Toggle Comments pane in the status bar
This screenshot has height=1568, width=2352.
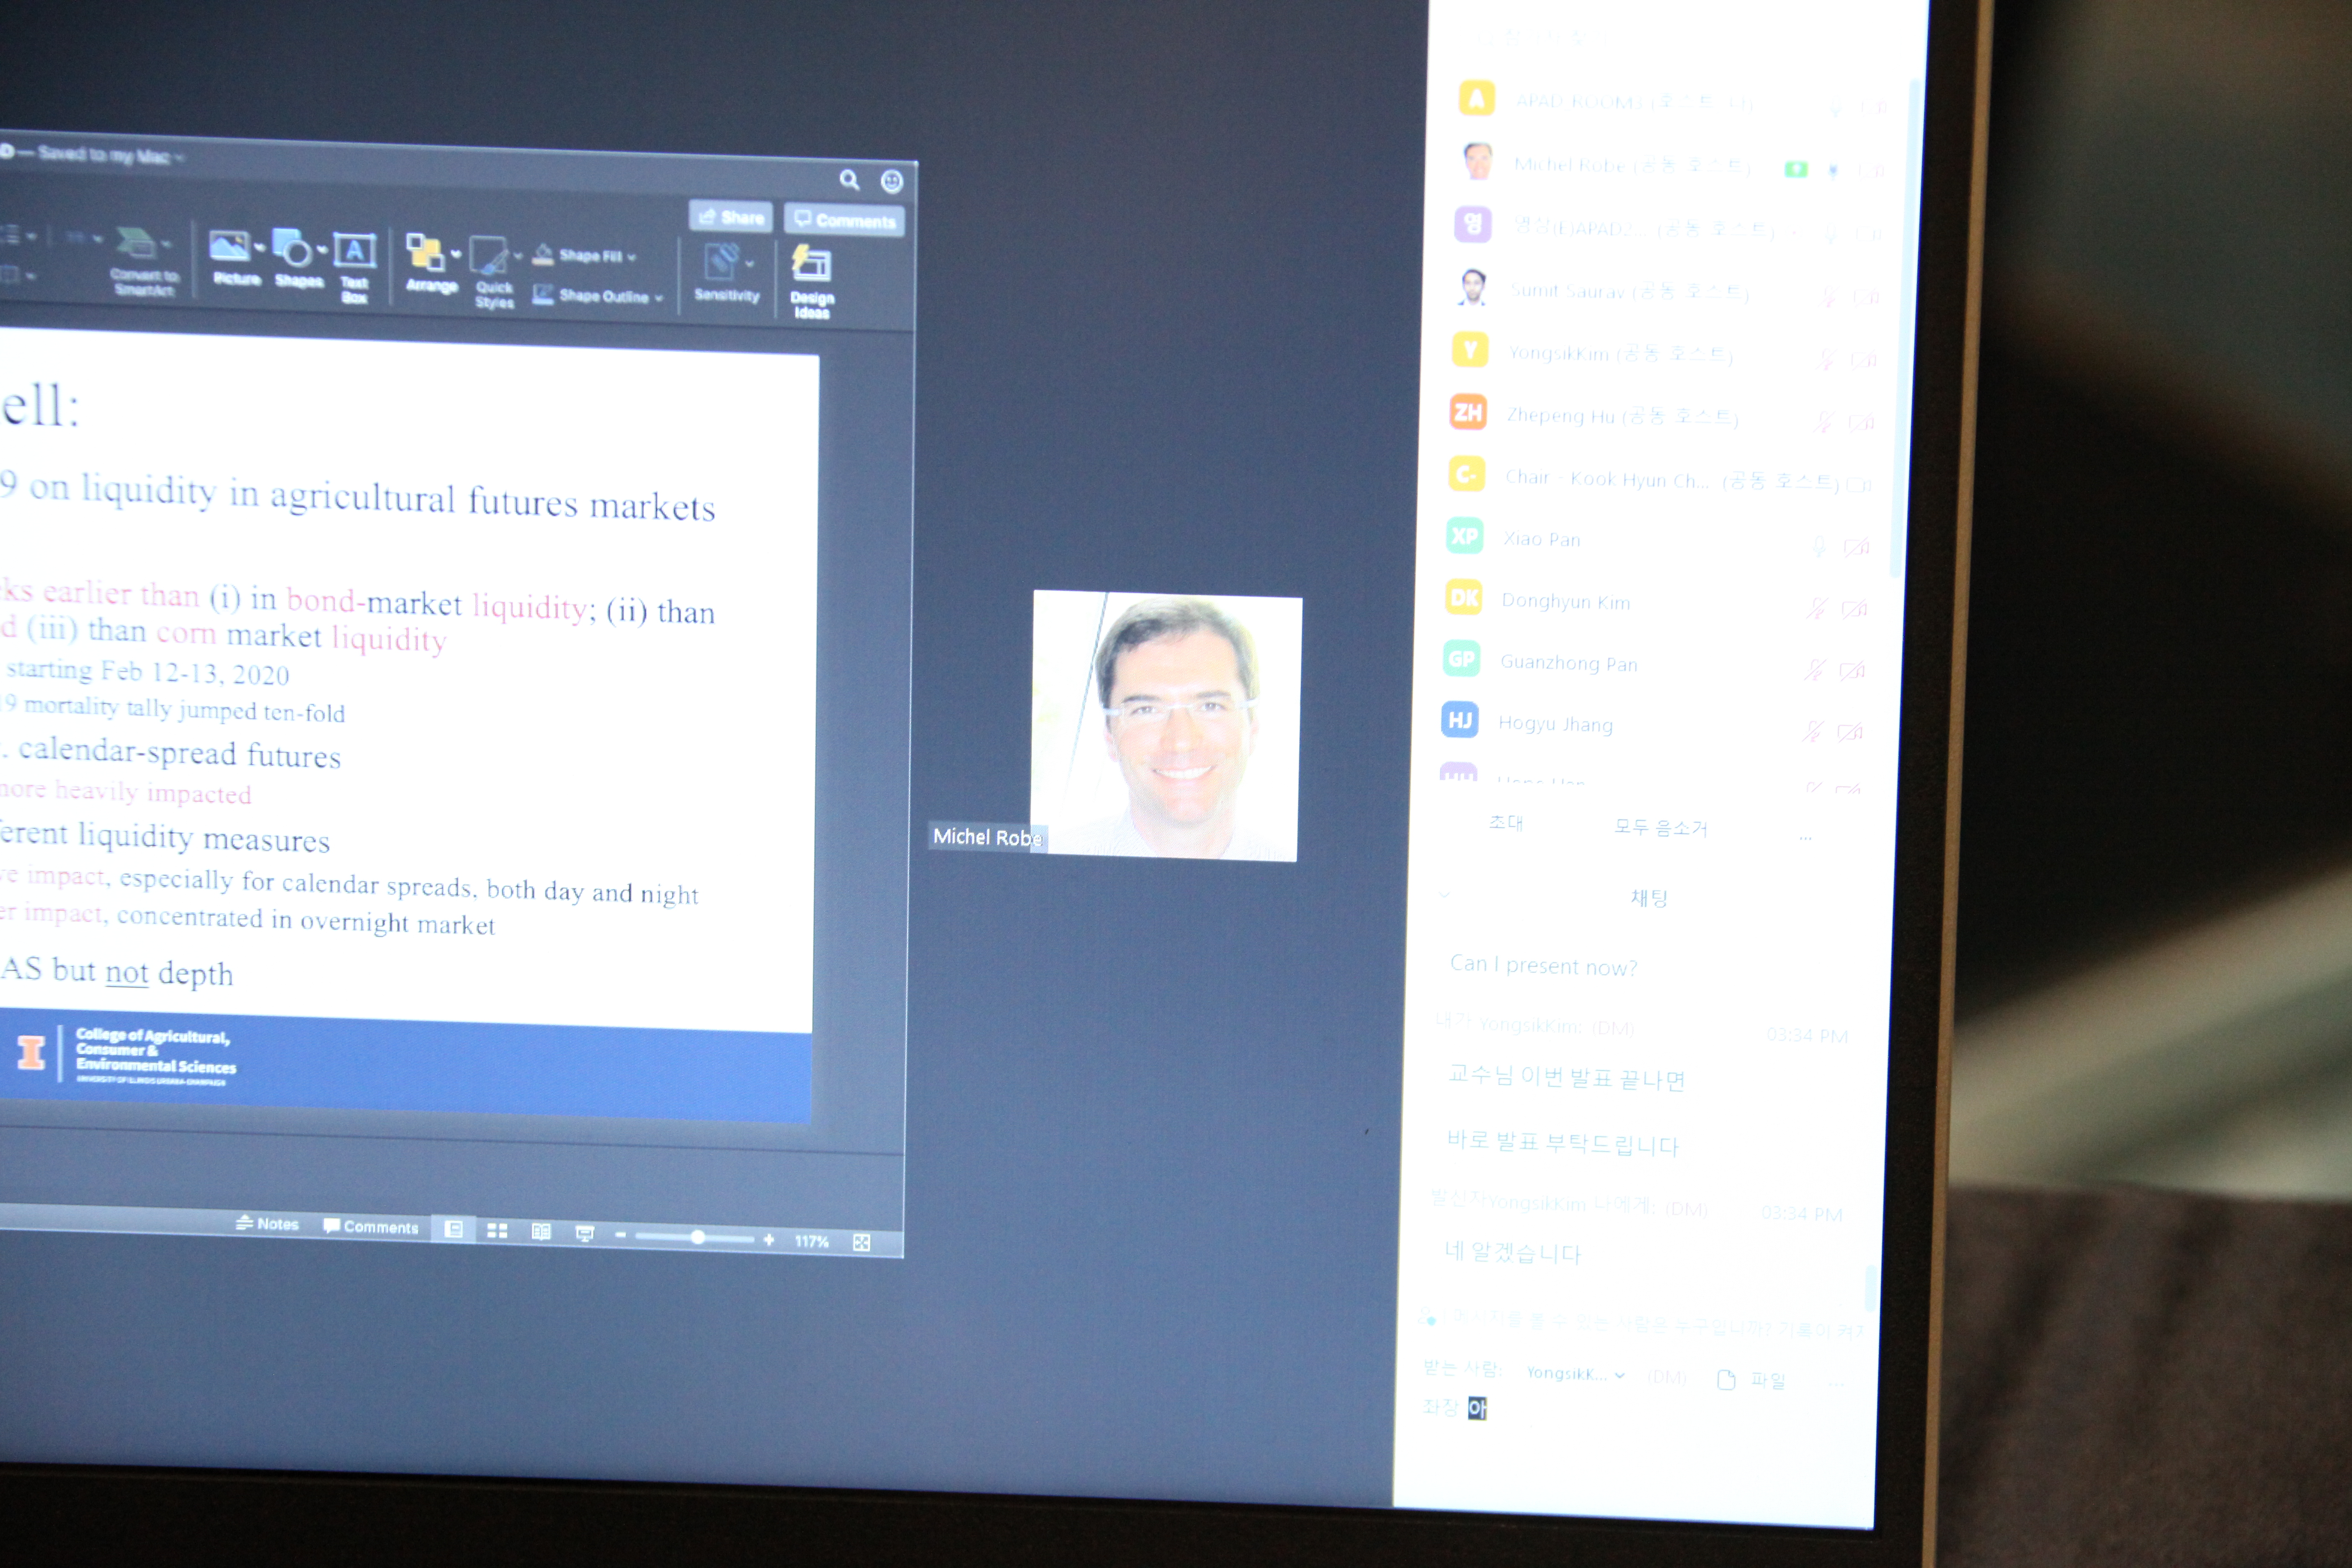tap(371, 1227)
